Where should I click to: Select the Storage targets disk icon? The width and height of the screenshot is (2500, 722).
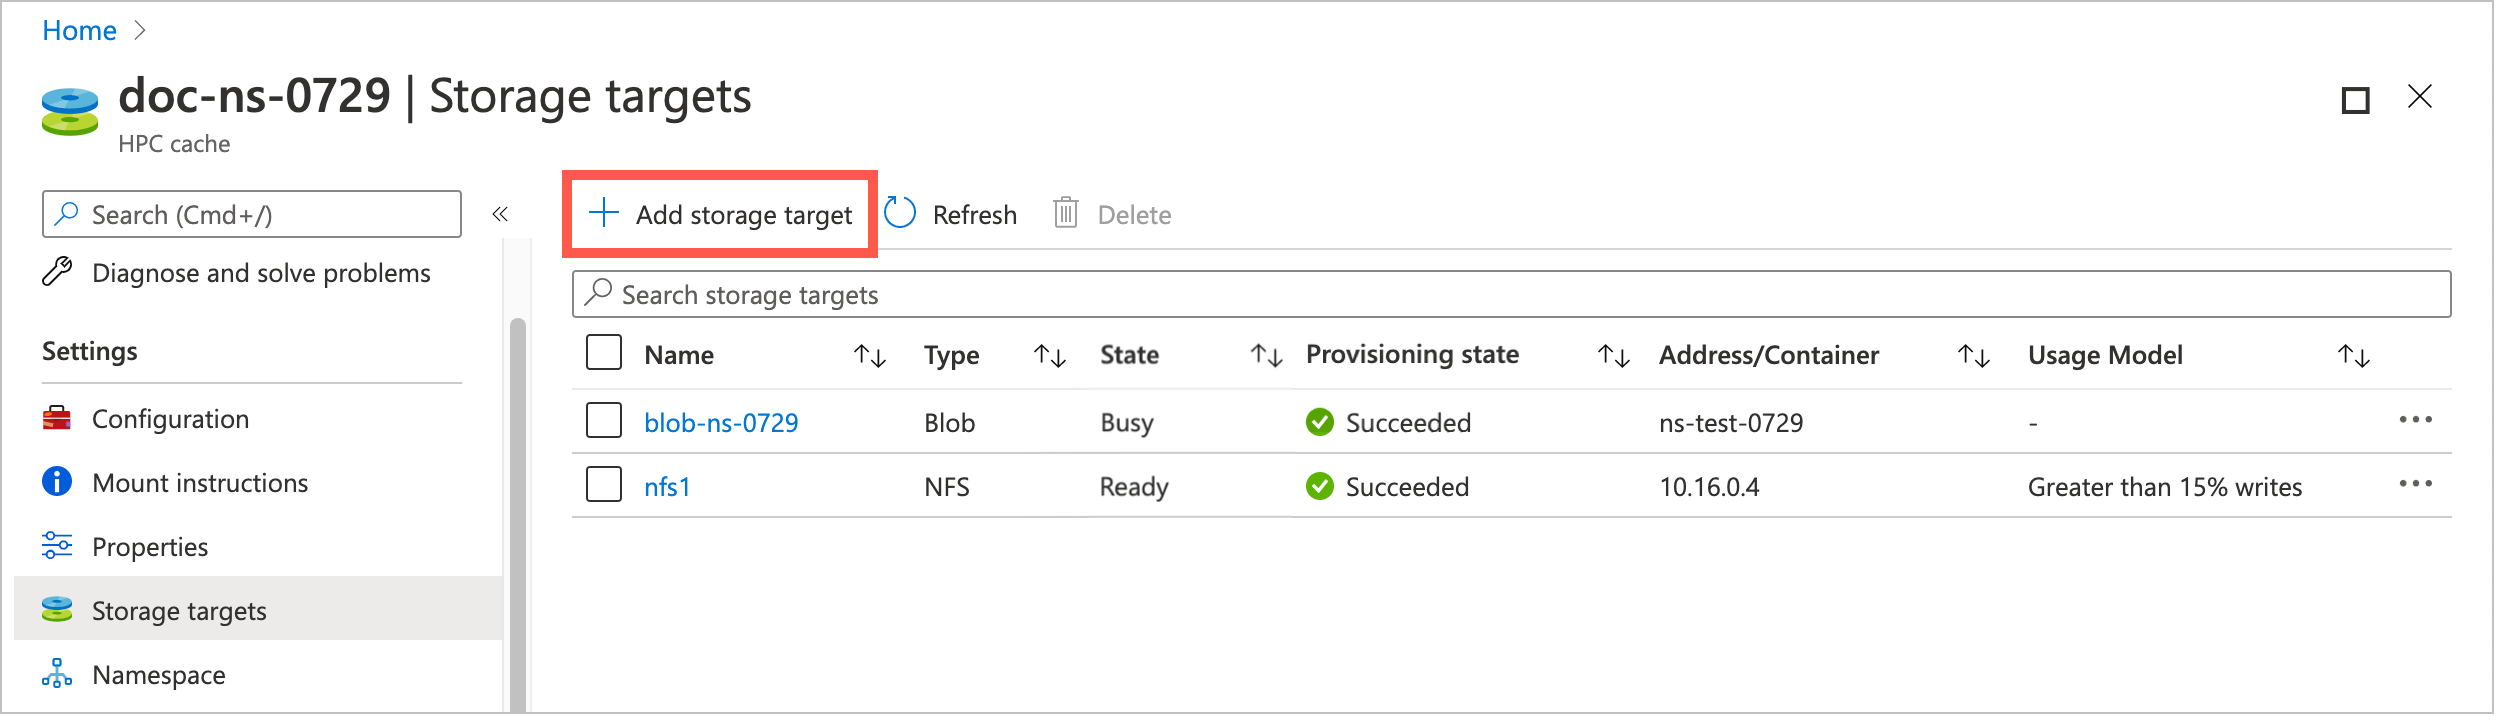(57, 610)
